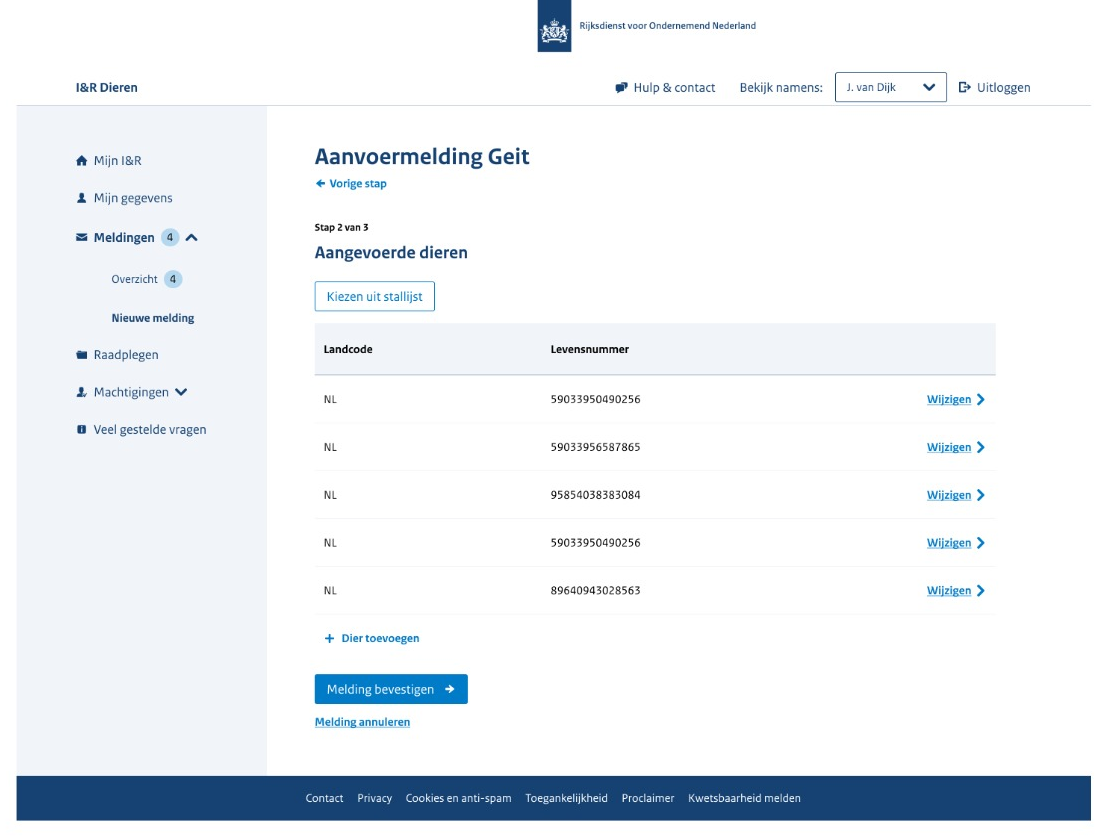The height and width of the screenshot is (837, 1107).
Task: Open Hulp & contact link
Action: [x=674, y=88]
